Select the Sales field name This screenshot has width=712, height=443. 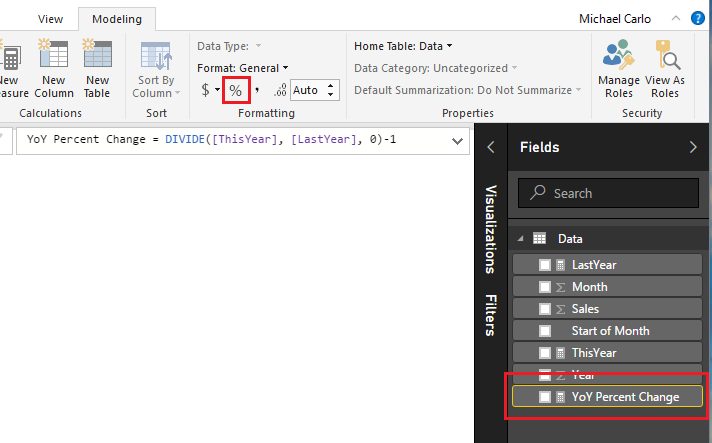585,309
